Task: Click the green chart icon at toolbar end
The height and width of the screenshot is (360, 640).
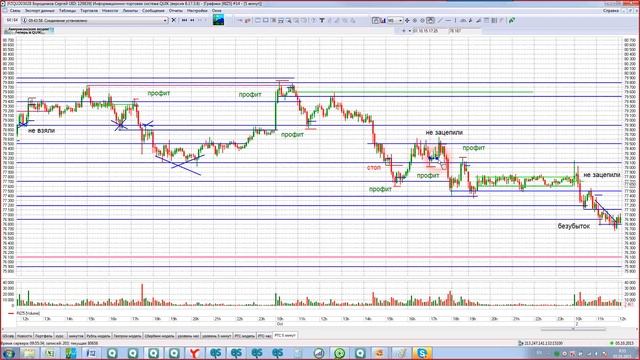Action: click(511, 20)
